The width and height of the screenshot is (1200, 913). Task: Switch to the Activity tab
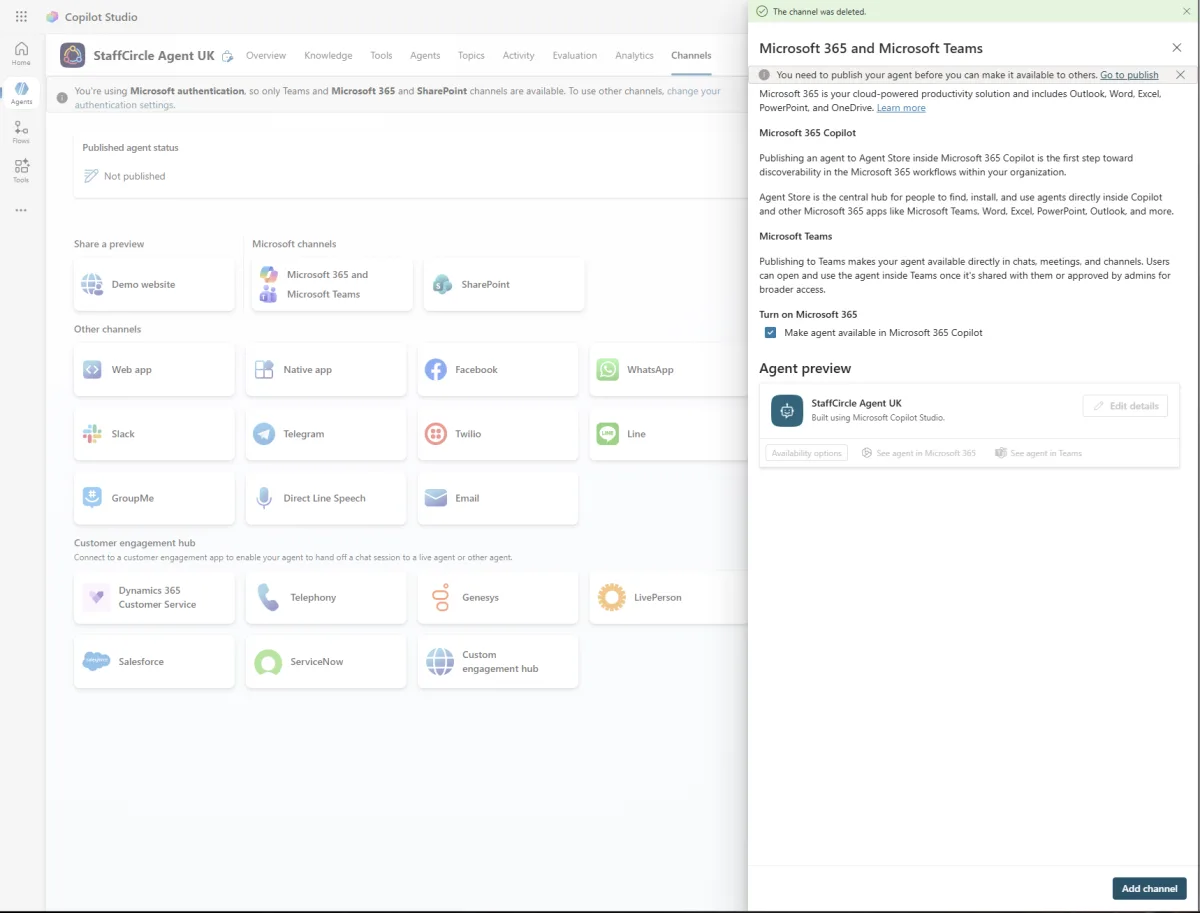(518, 56)
